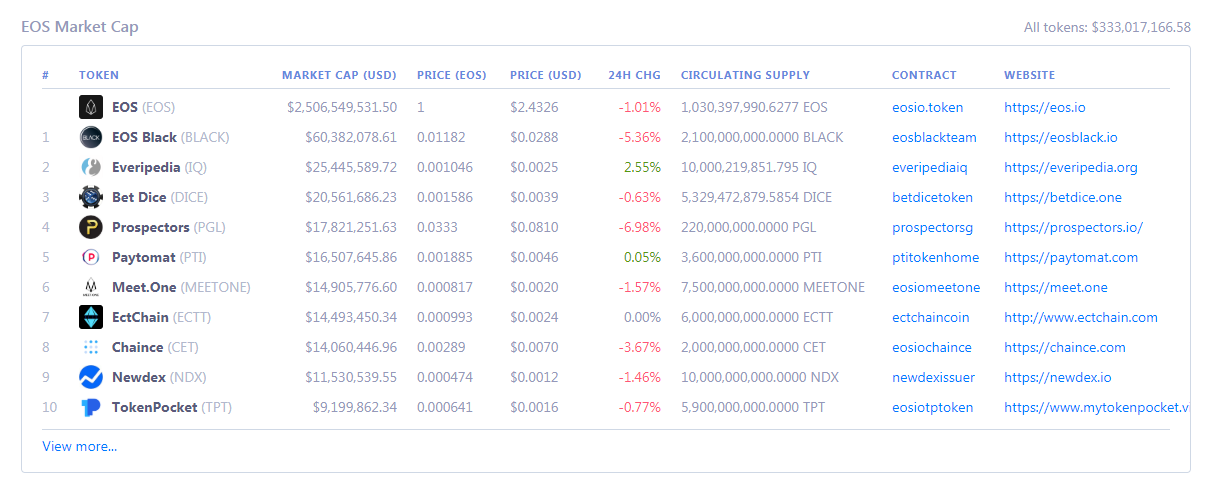Open the eosiomeetone contract link
The width and height of the screenshot is (1209, 483).
[x=936, y=287]
